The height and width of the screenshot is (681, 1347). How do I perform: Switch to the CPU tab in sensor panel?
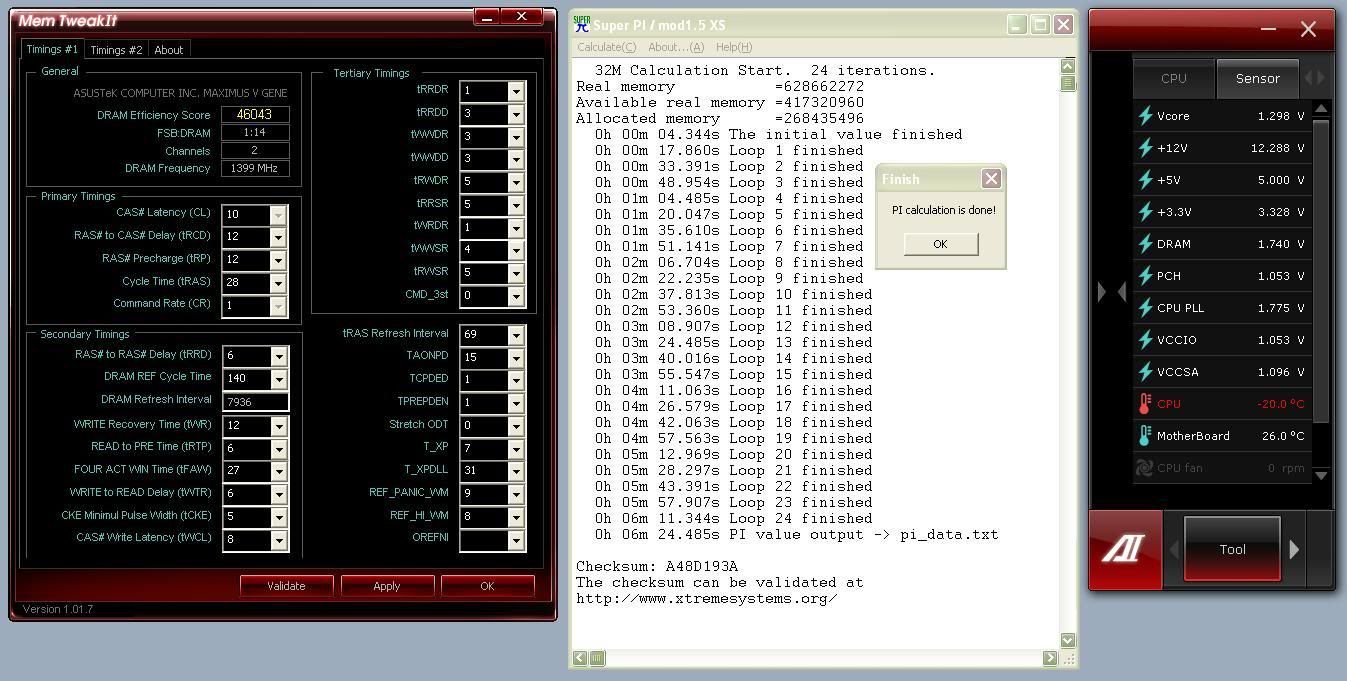tap(1174, 78)
